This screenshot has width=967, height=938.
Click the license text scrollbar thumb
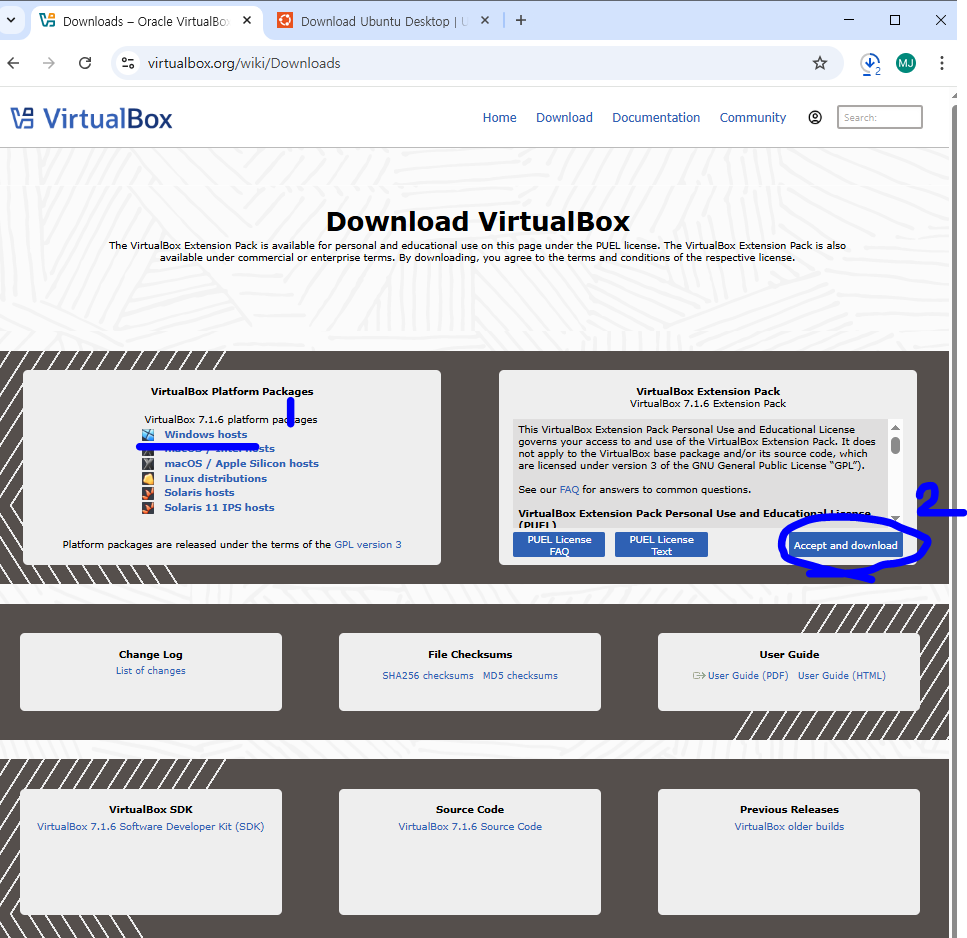pyautogui.click(x=895, y=445)
